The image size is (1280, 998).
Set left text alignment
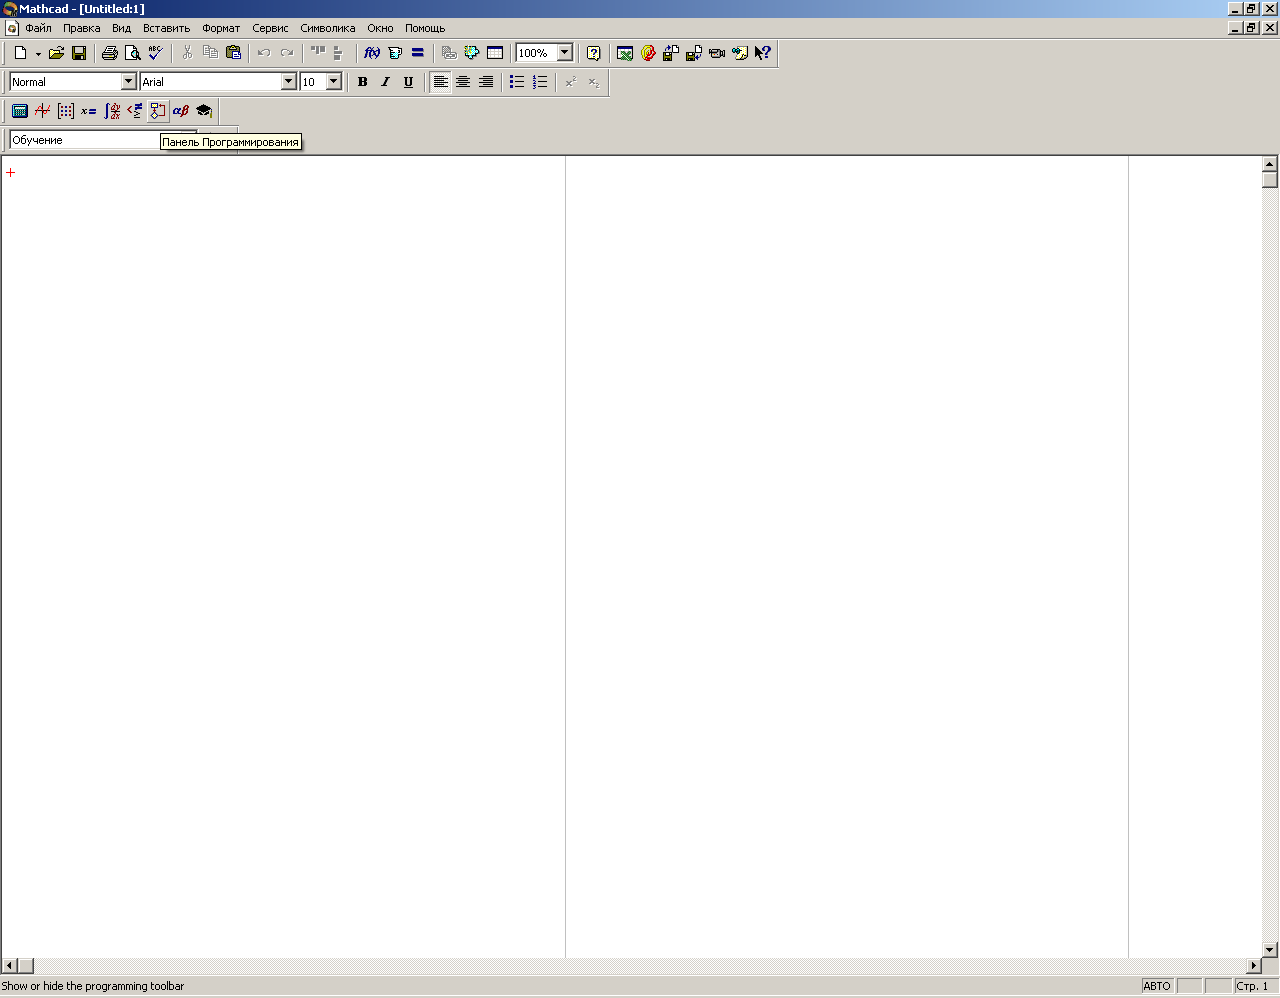pos(440,82)
